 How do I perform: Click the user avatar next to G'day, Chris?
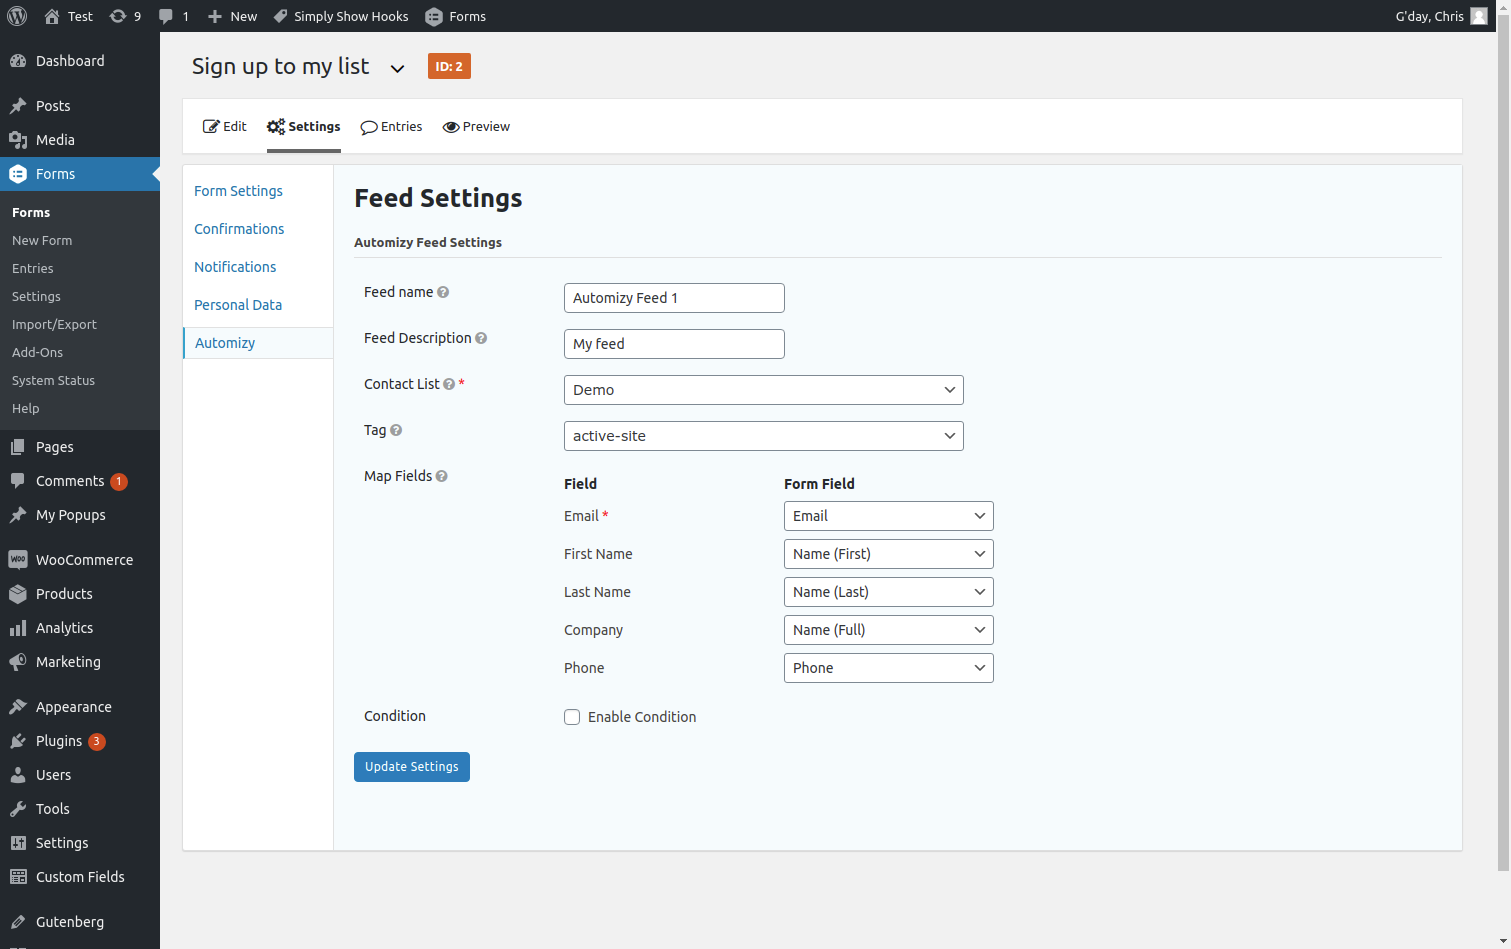coord(1479,16)
